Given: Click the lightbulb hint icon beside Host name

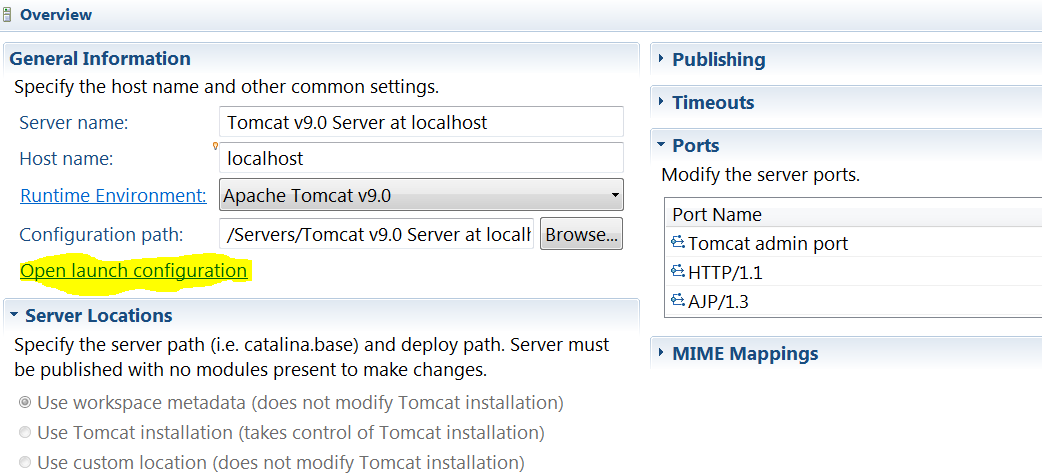Looking at the screenshot, I should (x=215, y=146).
